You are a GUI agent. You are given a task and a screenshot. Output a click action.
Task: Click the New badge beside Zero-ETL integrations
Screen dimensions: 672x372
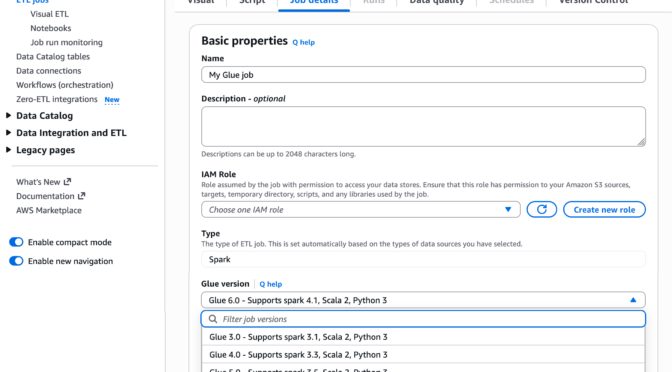pos(112,99)
